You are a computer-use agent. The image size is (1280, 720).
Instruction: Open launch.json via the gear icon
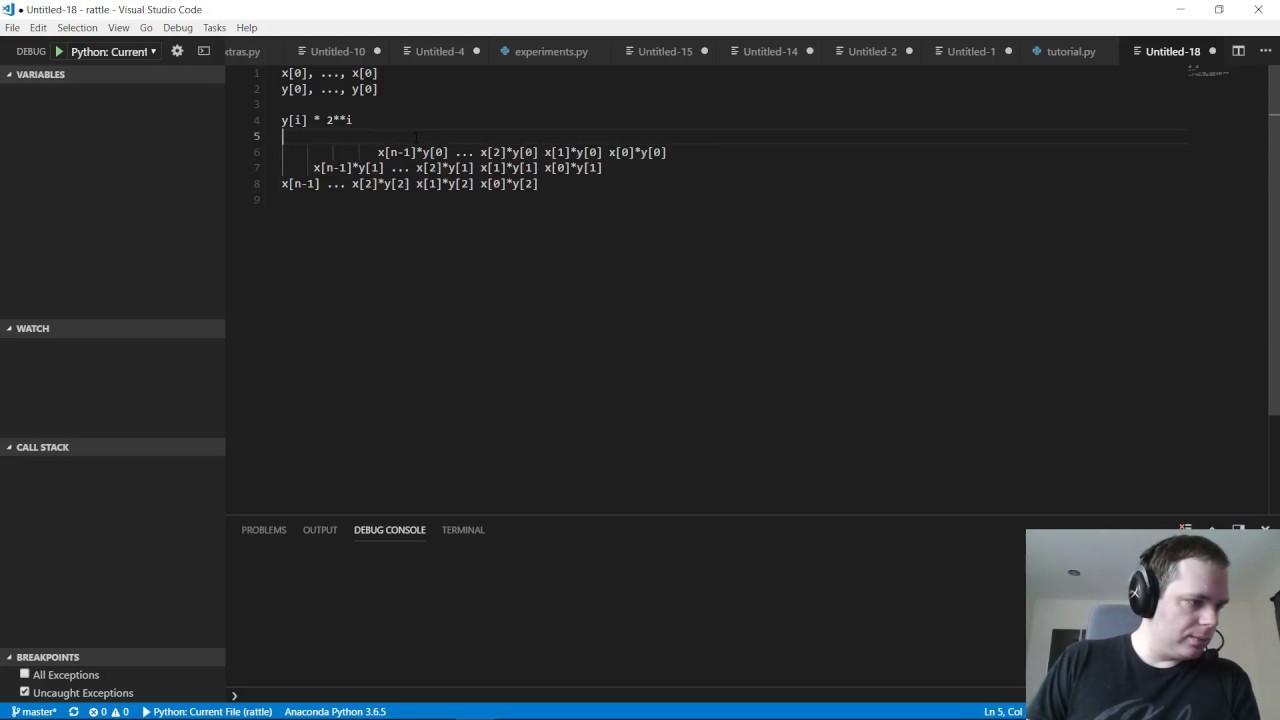pyautogui.click(x=177, y=51)
